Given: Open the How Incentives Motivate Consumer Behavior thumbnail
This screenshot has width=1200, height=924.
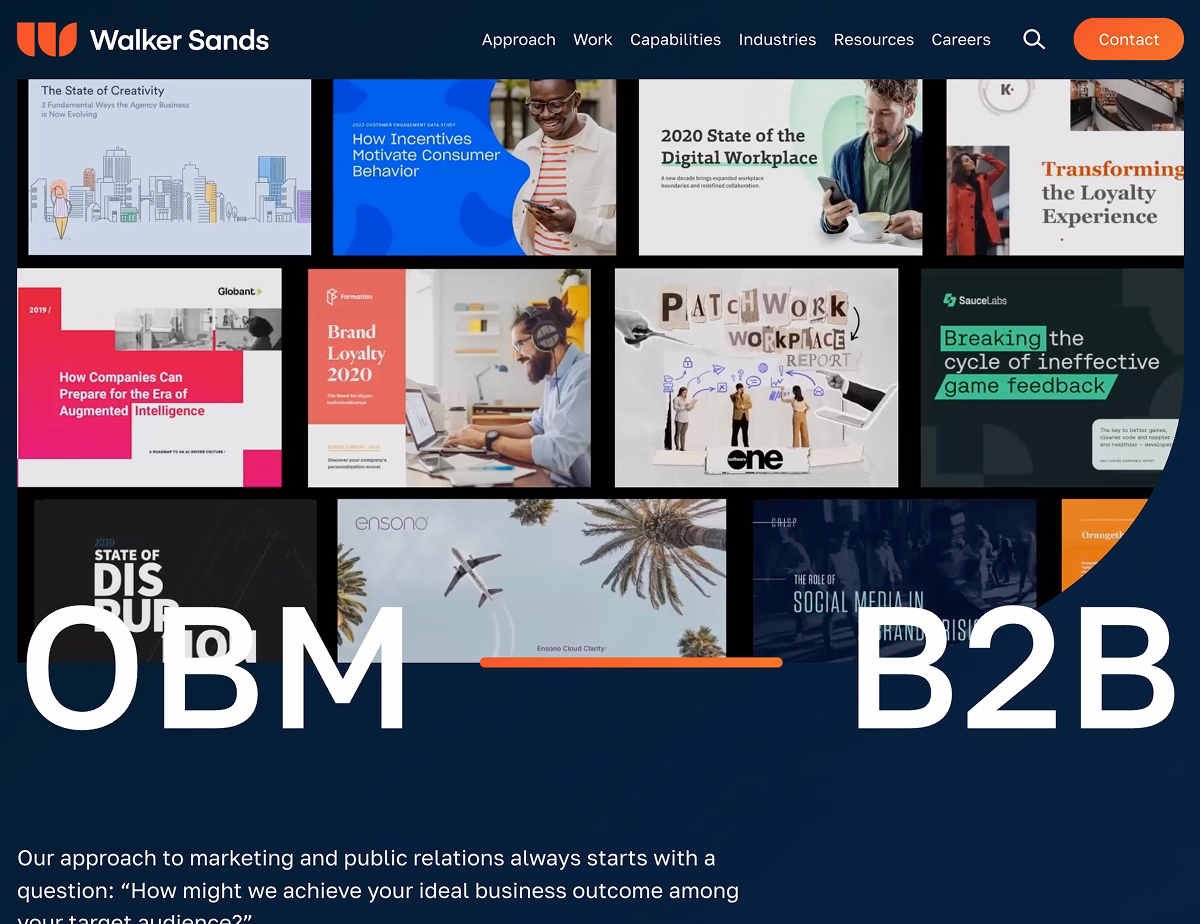Looking at the screenshot, I should [x=474, y=167].
